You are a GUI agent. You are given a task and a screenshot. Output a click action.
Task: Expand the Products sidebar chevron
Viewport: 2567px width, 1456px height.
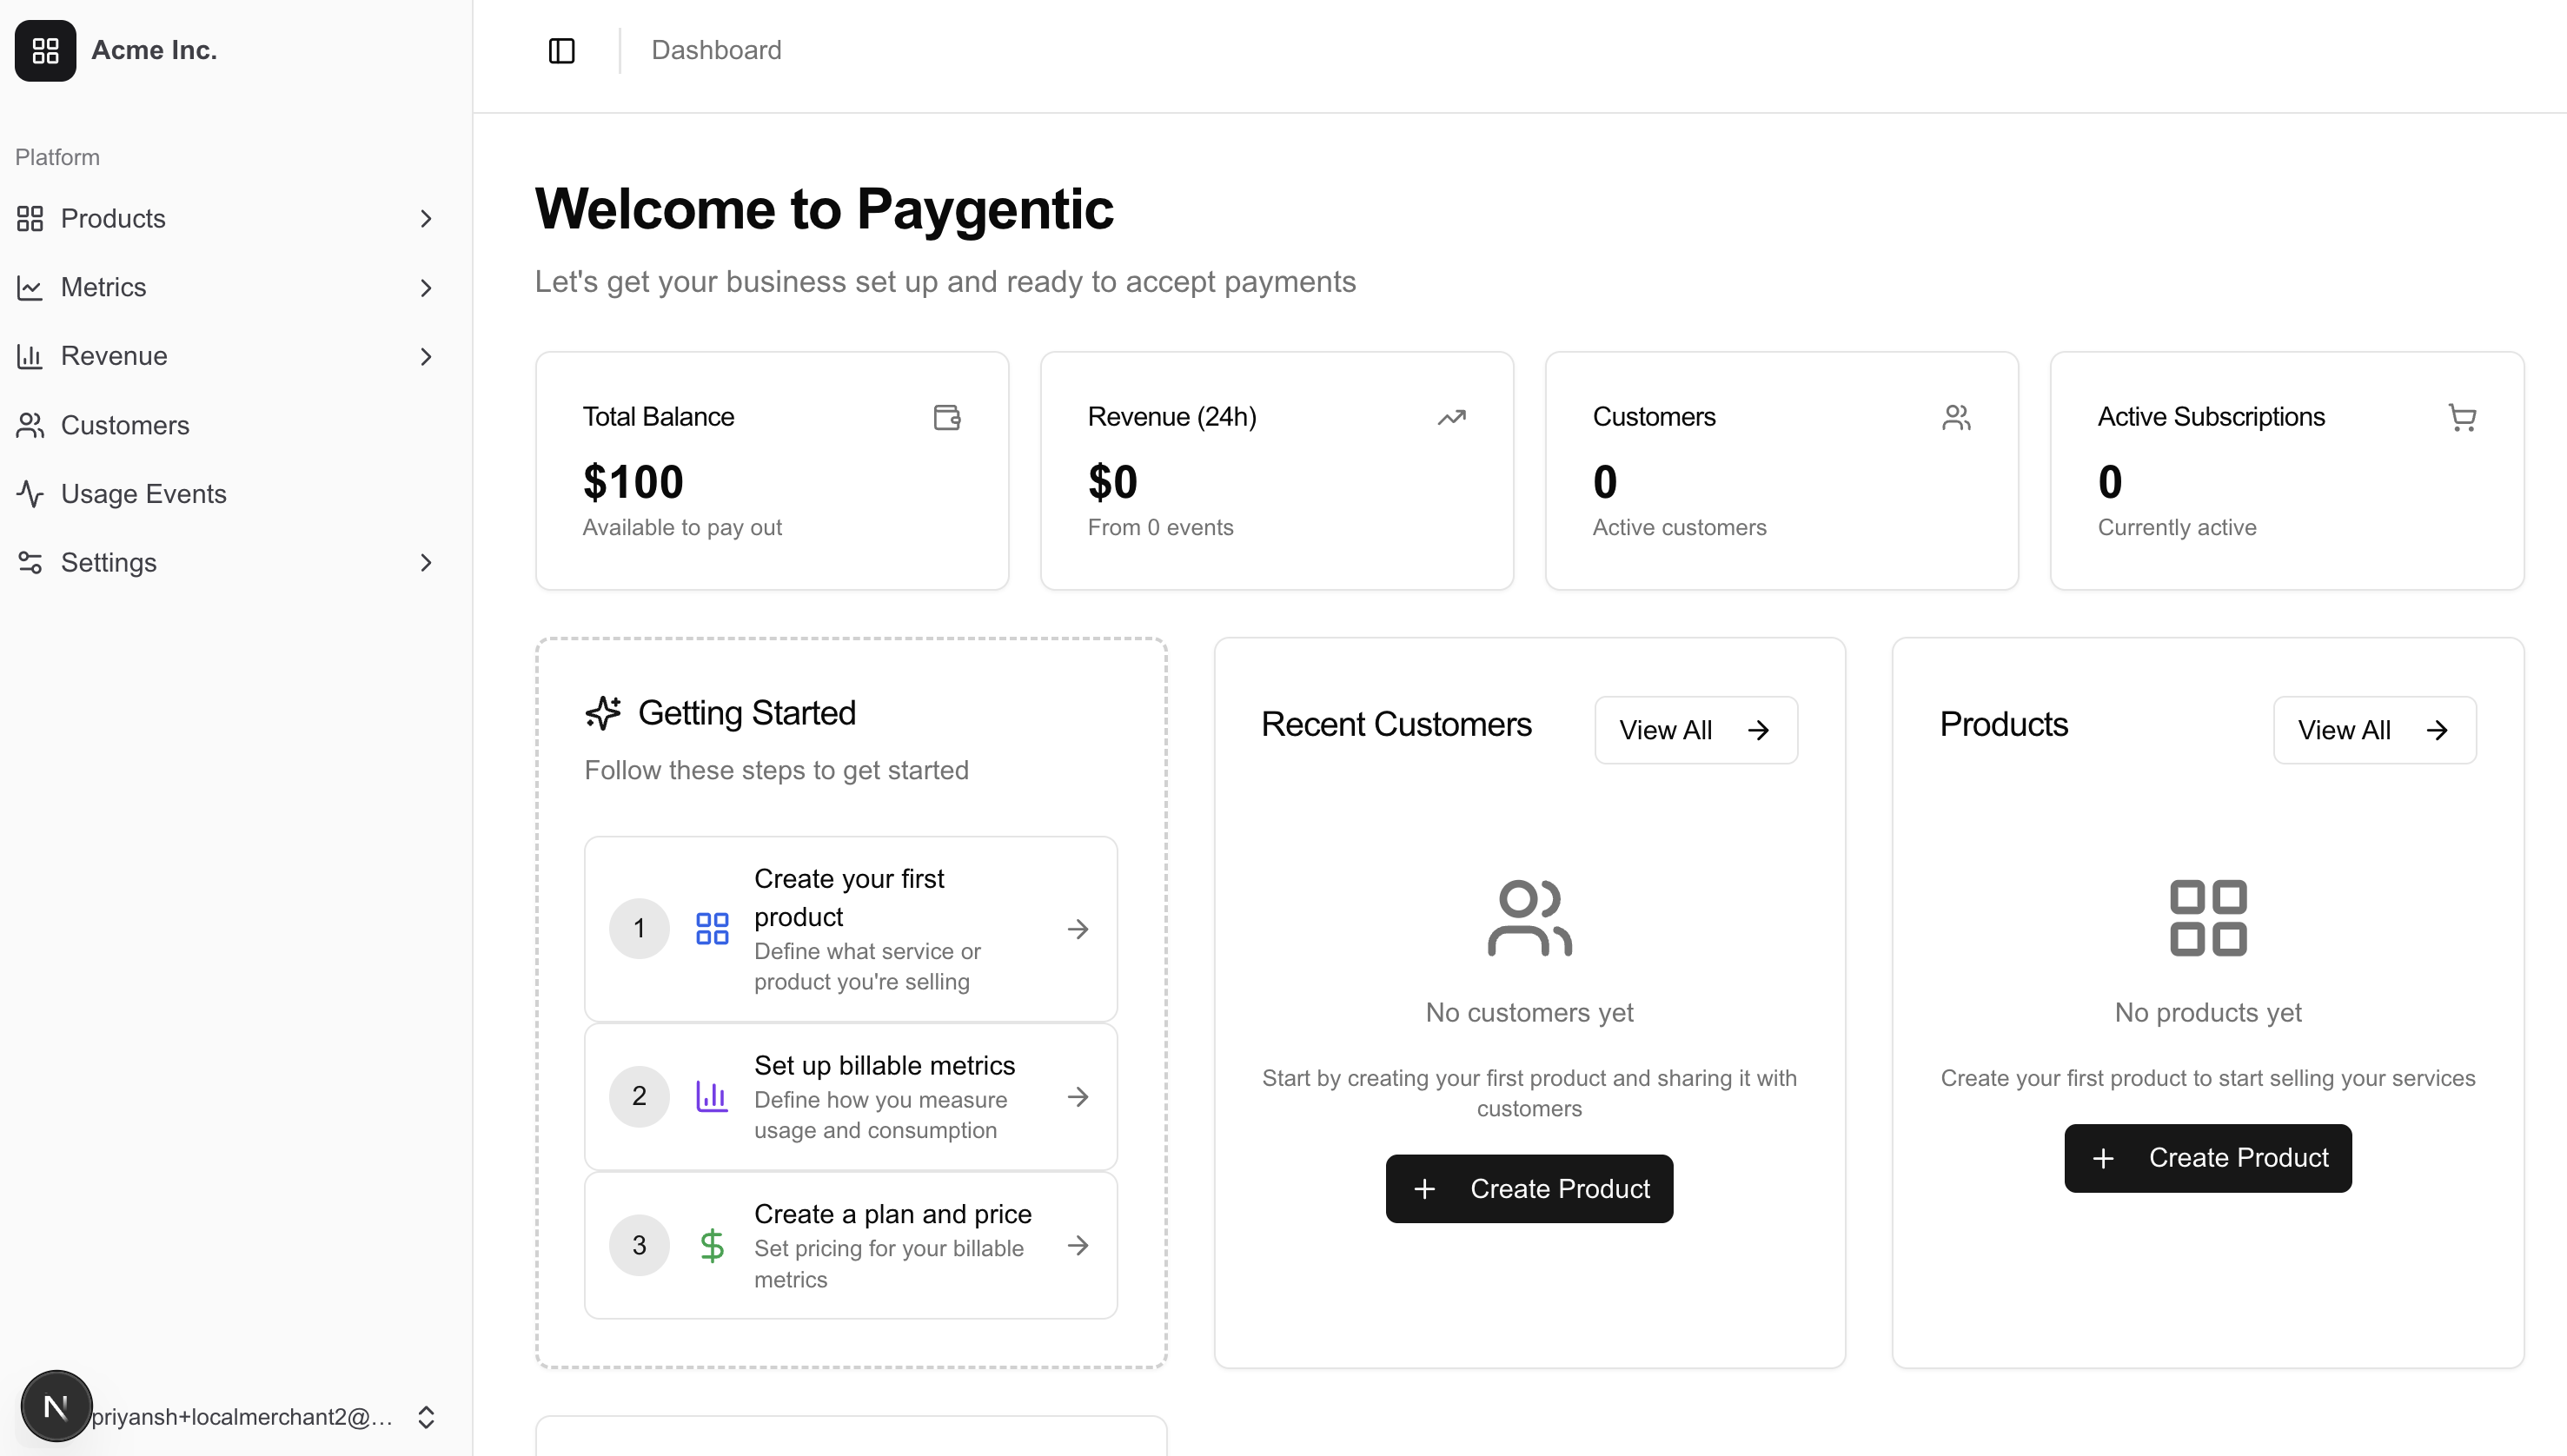pos(426,218)
